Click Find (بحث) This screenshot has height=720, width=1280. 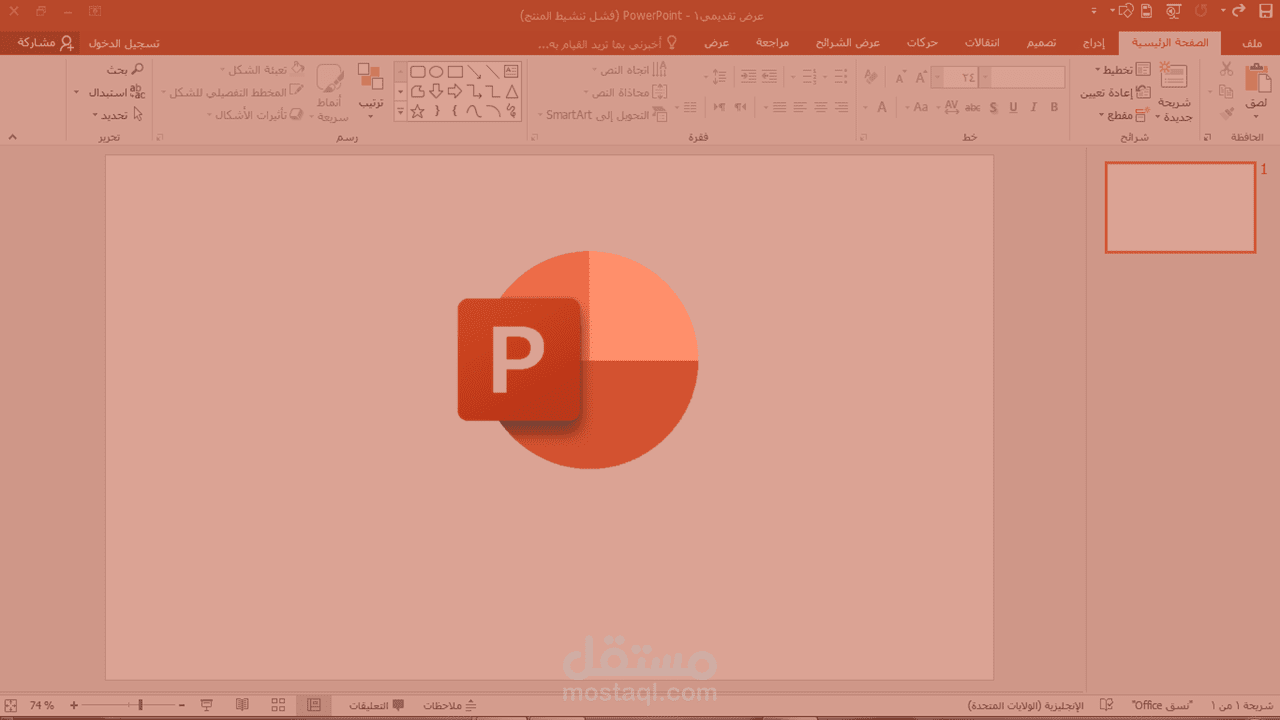125,70
